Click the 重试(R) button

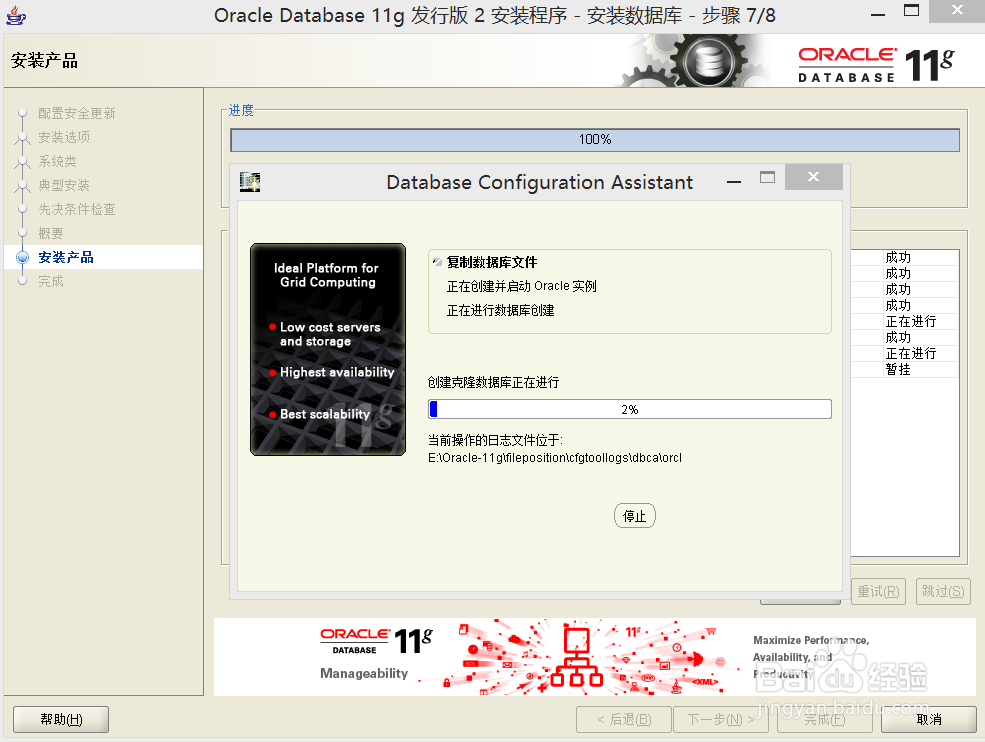click(x=878, y=591)
